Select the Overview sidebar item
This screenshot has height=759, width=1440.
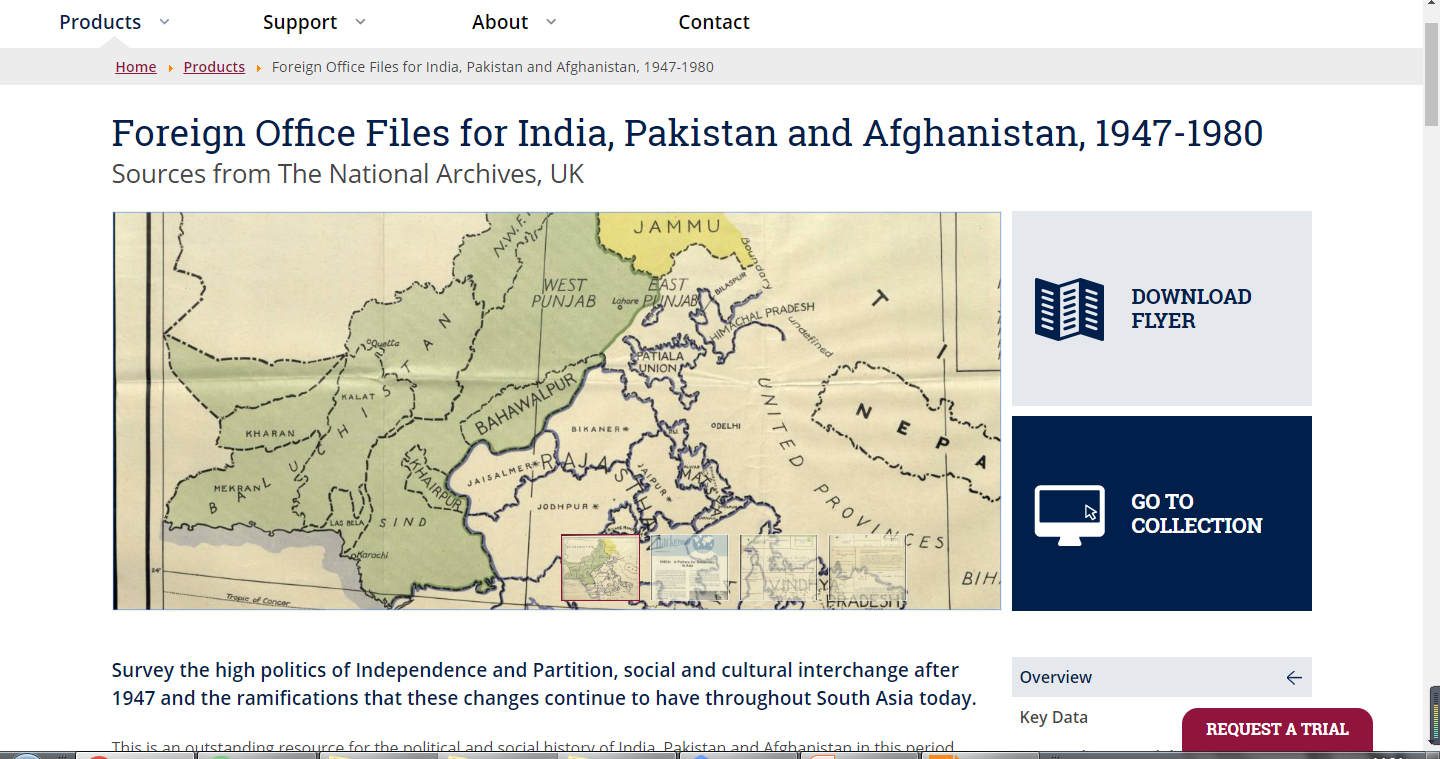click(x=1162, y=677)
